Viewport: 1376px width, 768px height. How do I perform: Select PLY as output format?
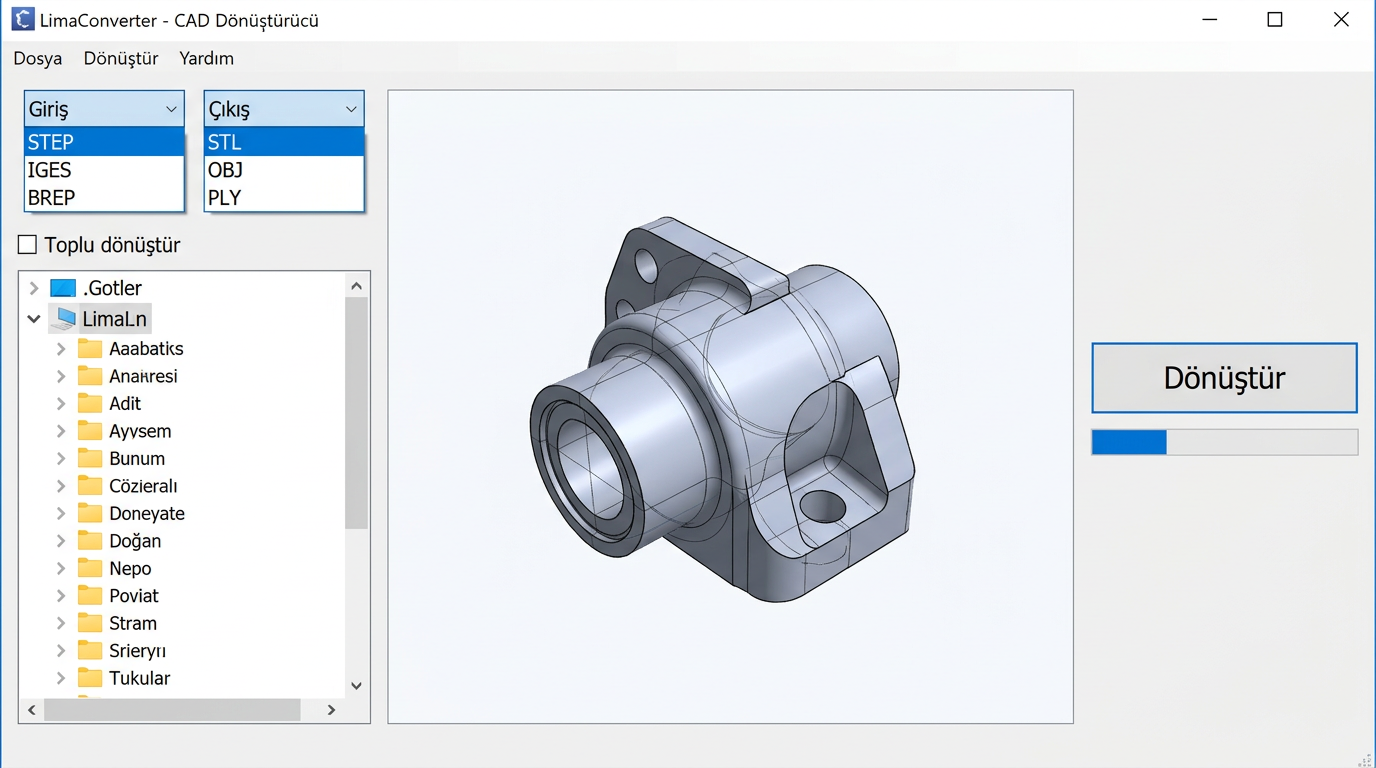coord(284,197)
